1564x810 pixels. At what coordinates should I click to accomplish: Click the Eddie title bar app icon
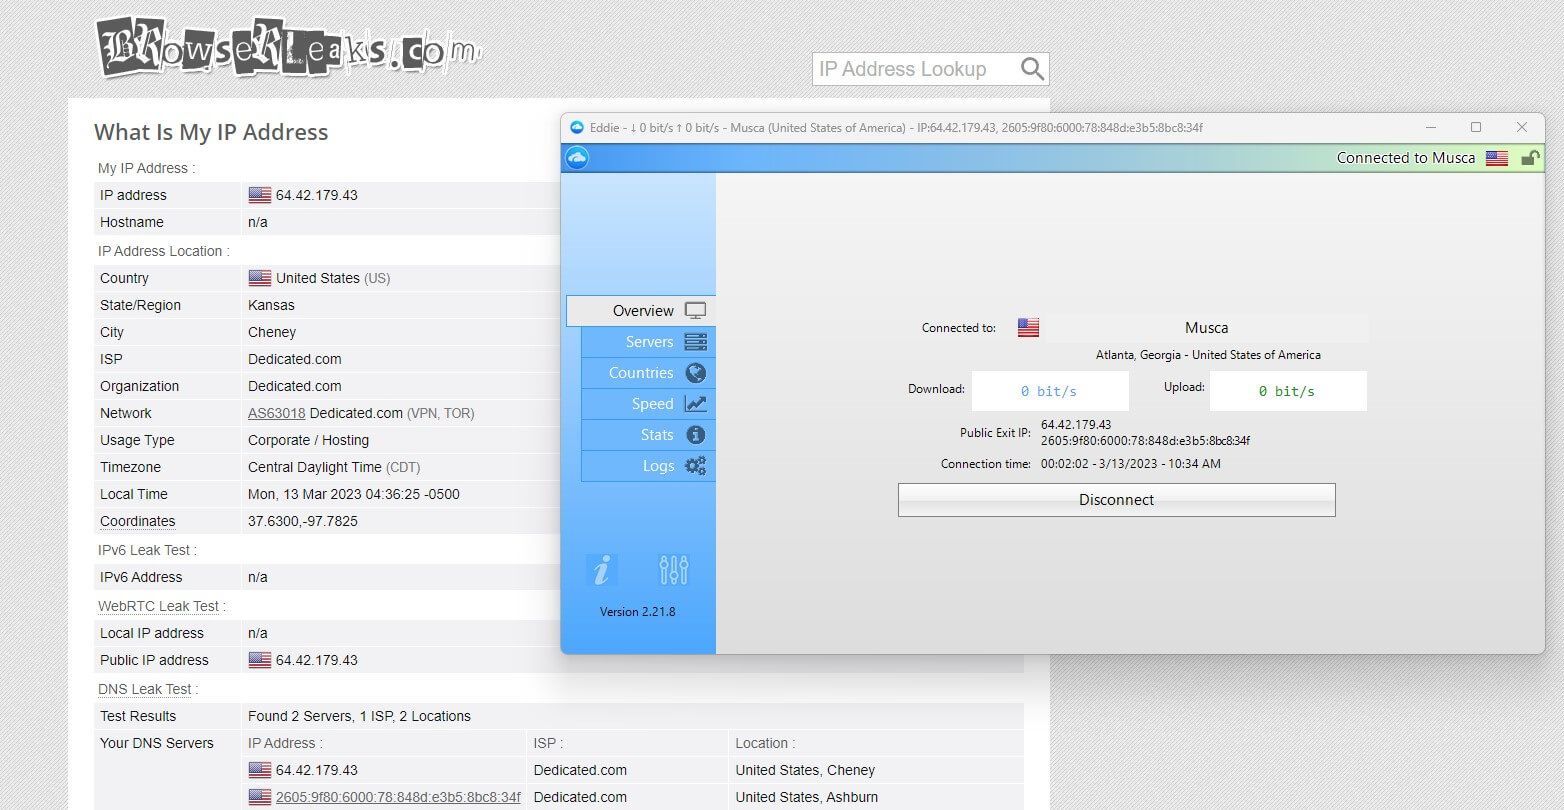576,127
